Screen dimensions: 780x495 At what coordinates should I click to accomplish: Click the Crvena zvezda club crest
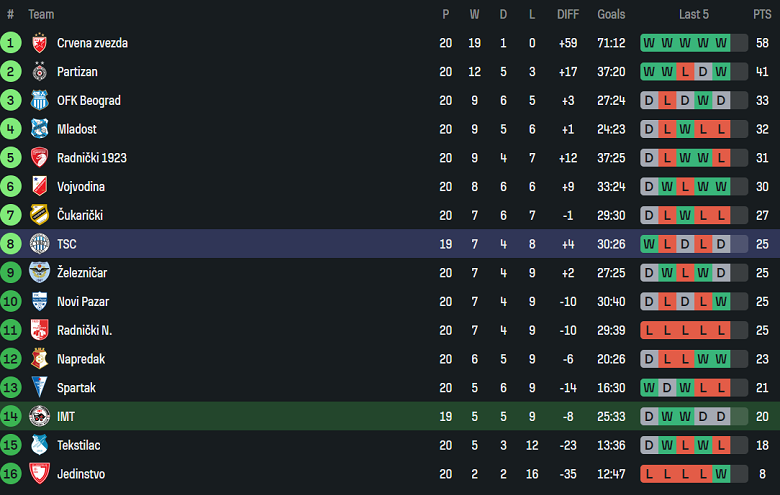point(39,43)
